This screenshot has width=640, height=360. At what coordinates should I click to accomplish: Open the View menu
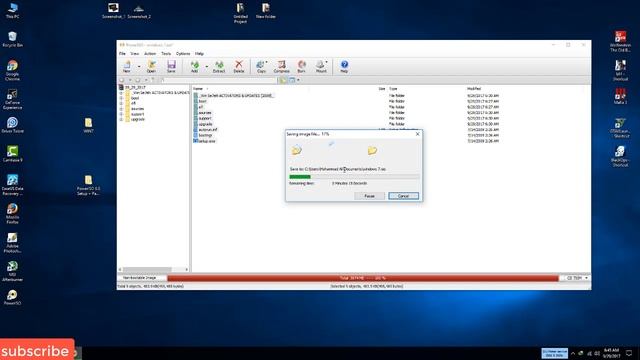134,53
